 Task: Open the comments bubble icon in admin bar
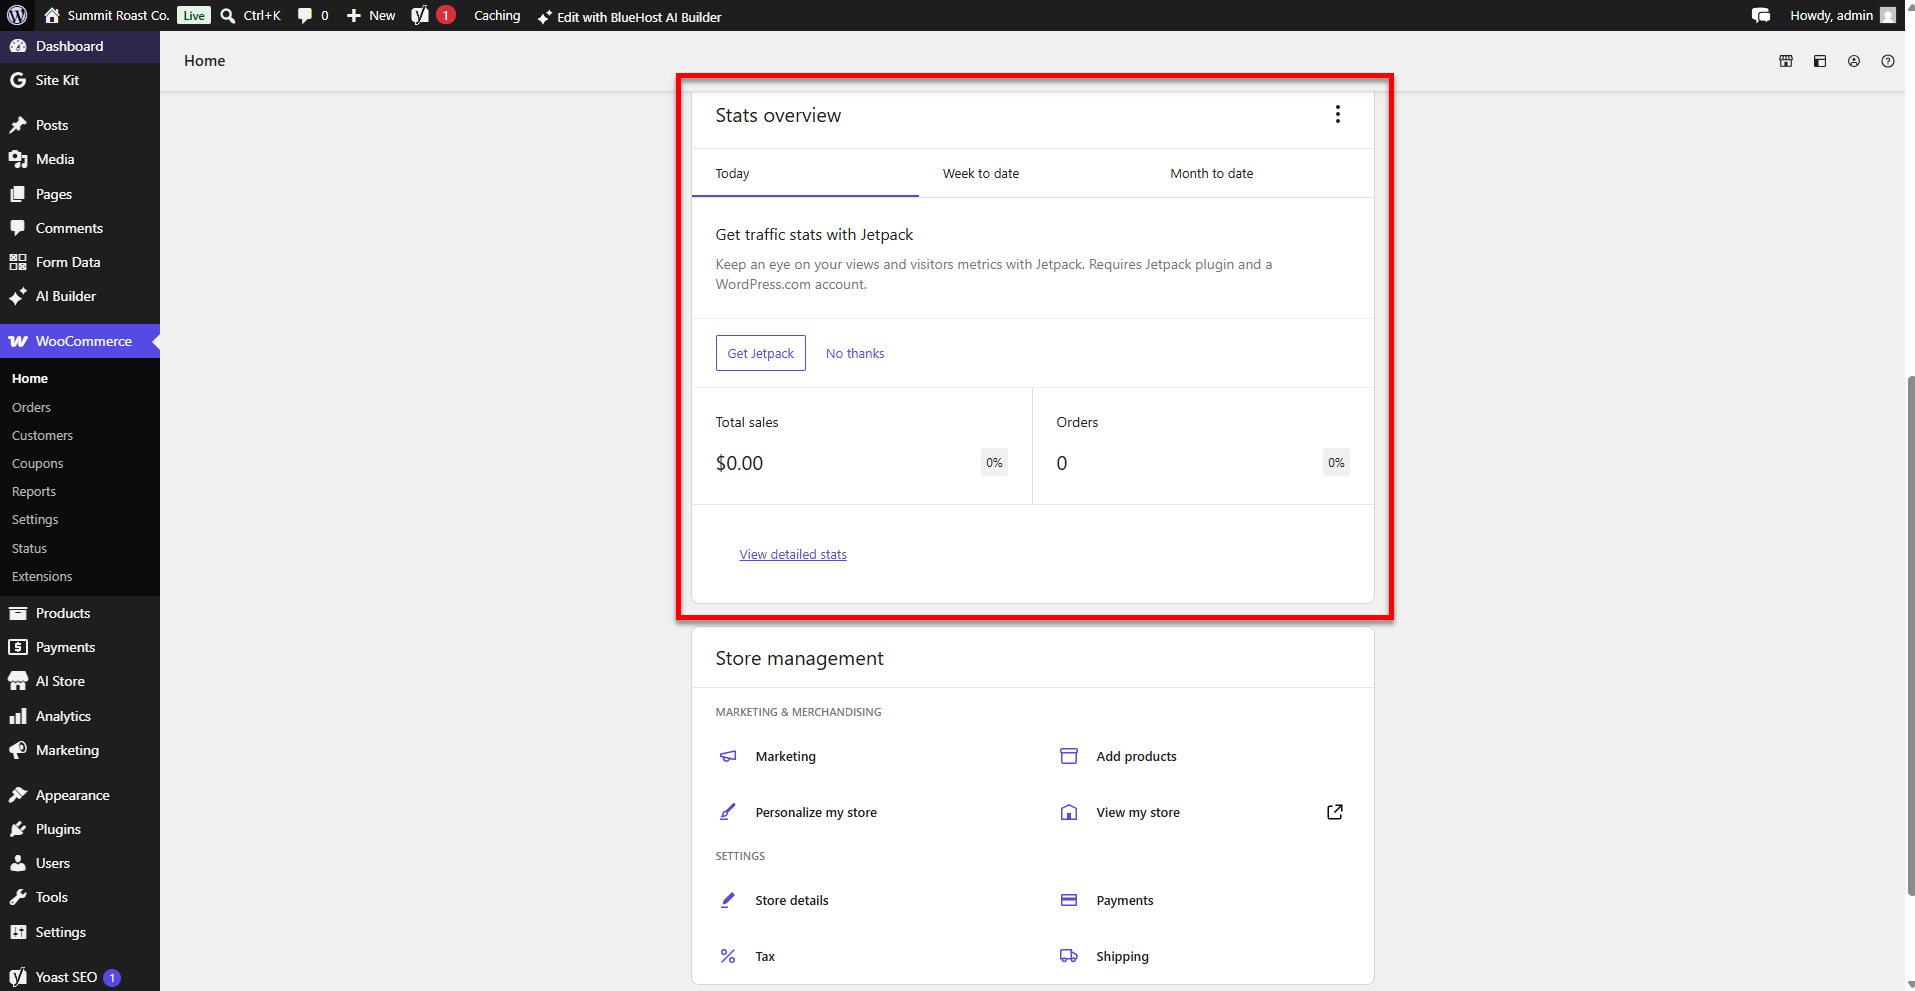pos(305,16)
